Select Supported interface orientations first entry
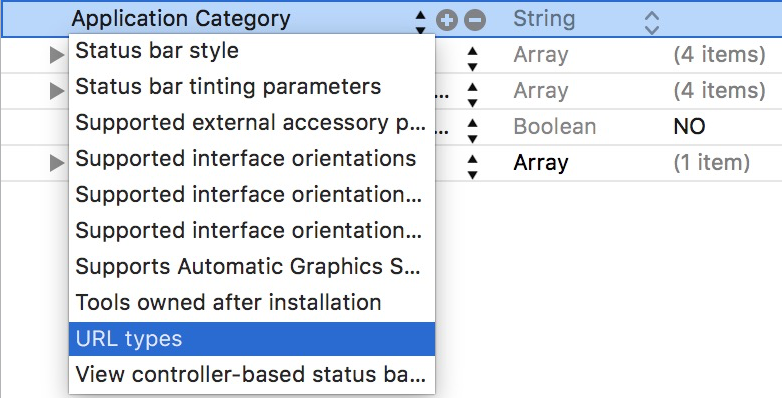 252,158
